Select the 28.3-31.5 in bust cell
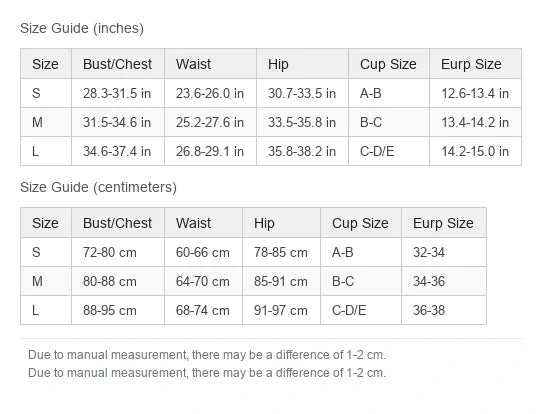The image size is (541, 414). click(x=118, y=93)
